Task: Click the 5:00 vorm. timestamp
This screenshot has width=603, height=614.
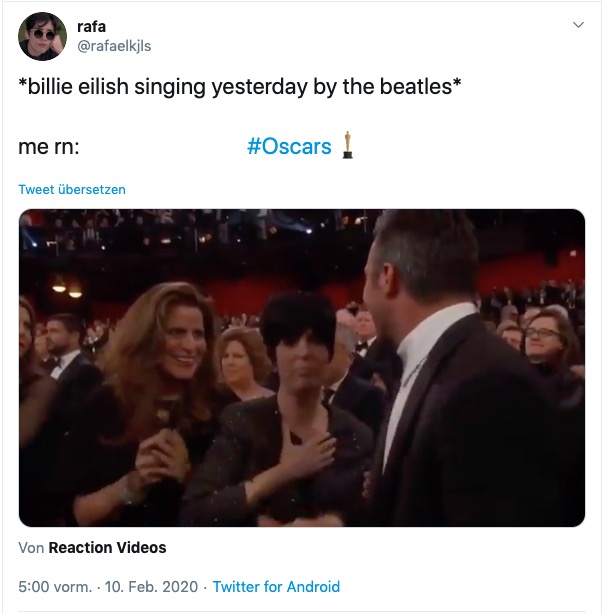Action: 55,587
